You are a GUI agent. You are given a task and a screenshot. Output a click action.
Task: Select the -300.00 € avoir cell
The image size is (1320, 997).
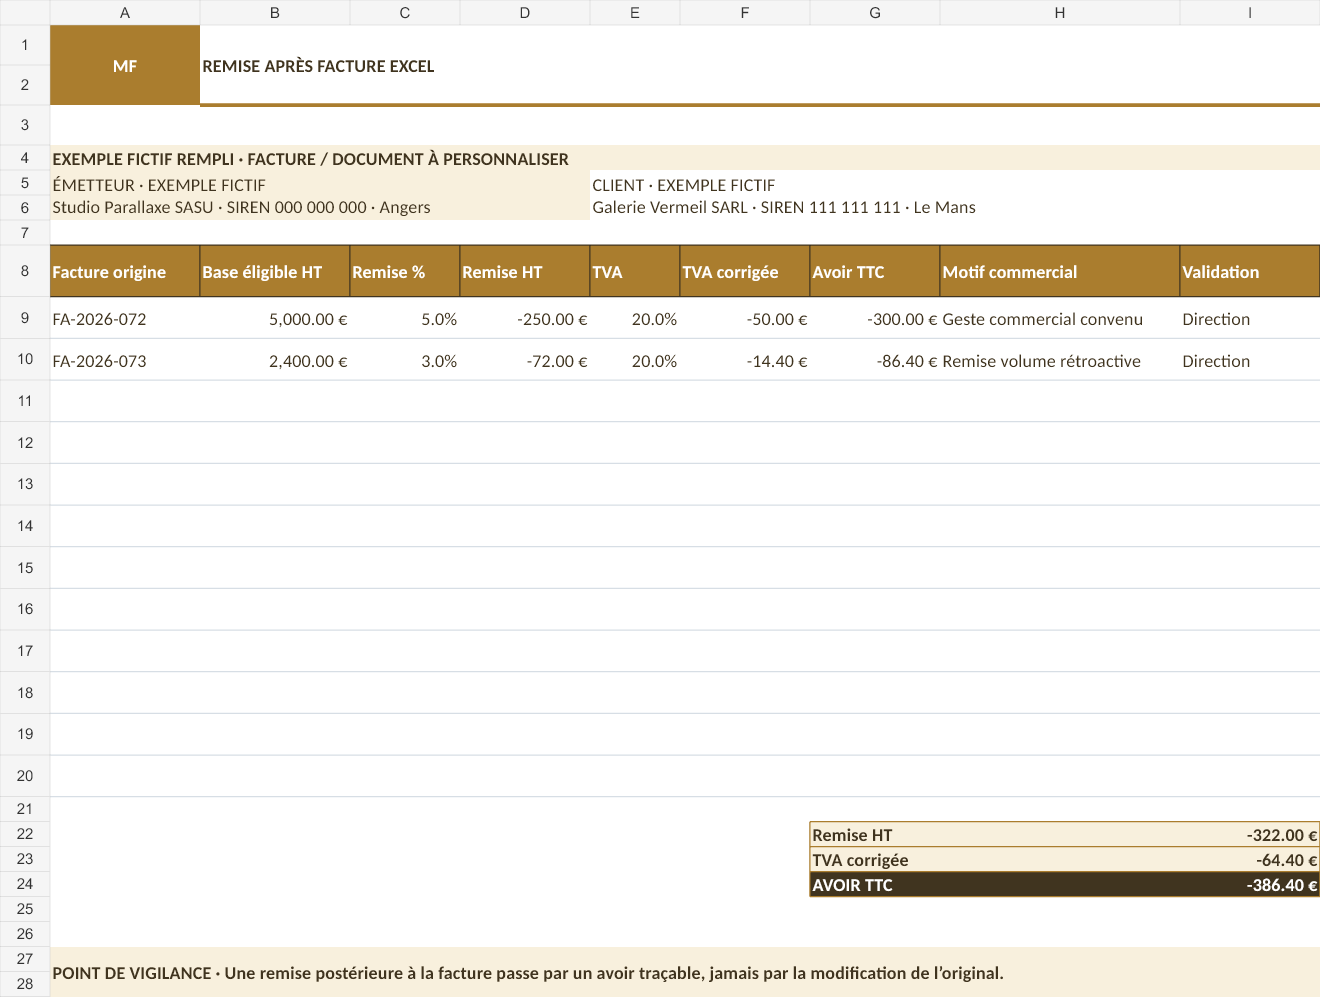(875, 318)
